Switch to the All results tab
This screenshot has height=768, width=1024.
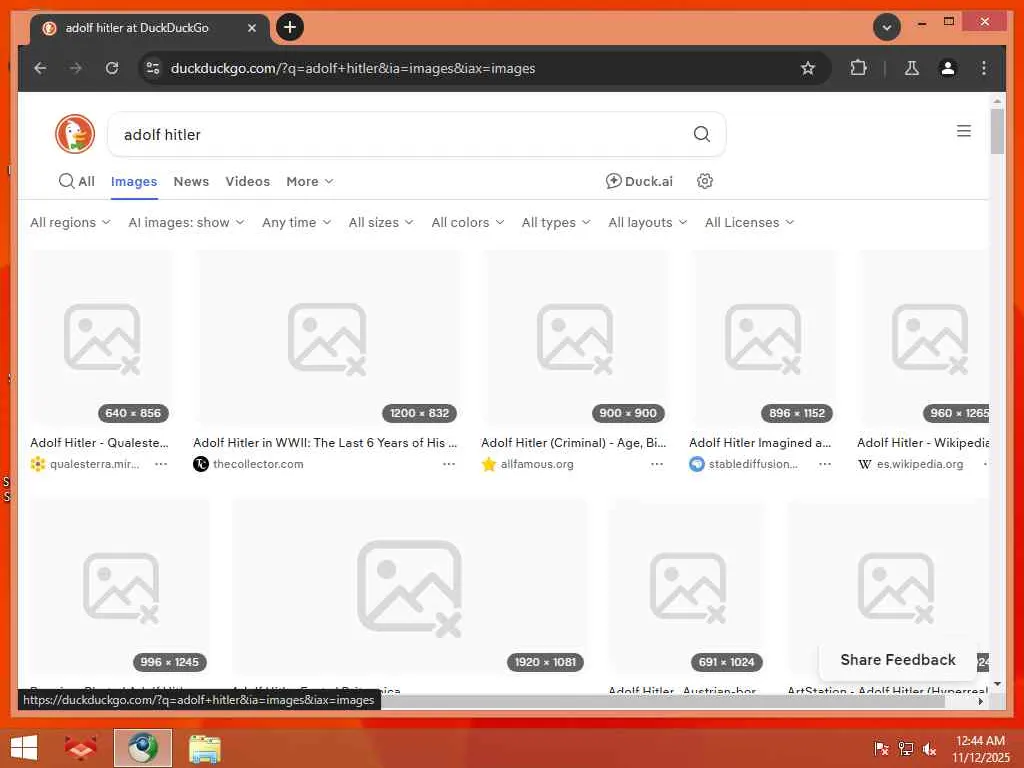[76, 182]
